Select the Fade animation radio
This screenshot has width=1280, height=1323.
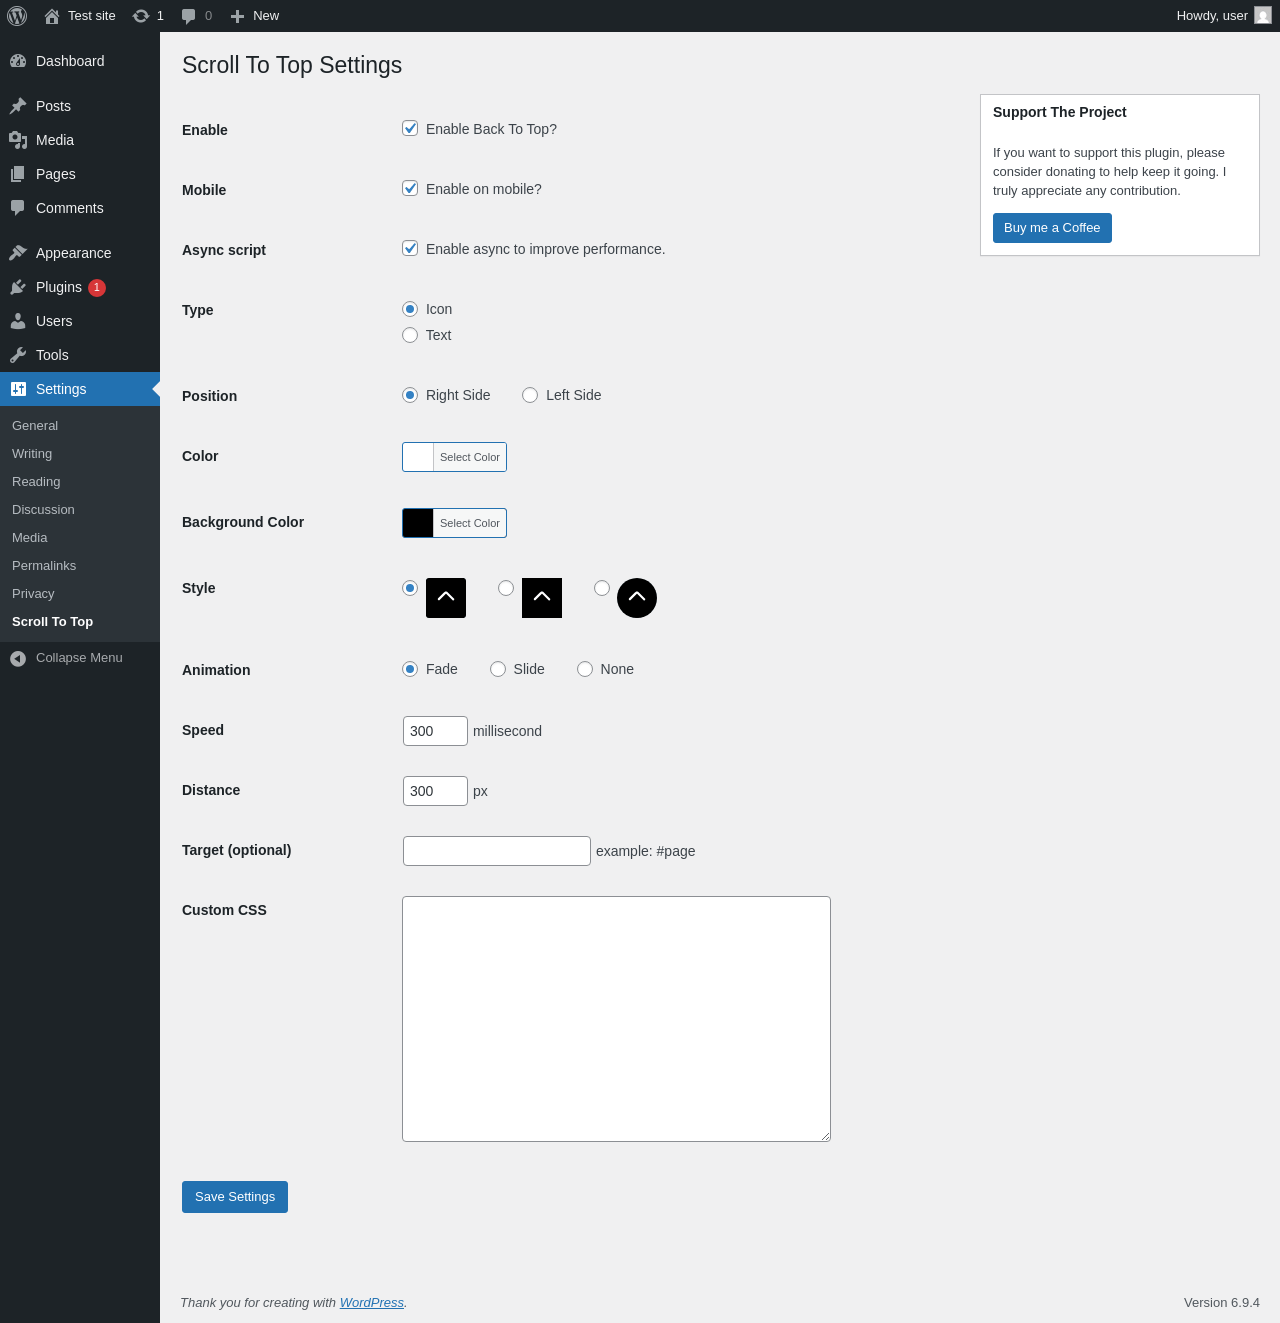pos(410,669)
